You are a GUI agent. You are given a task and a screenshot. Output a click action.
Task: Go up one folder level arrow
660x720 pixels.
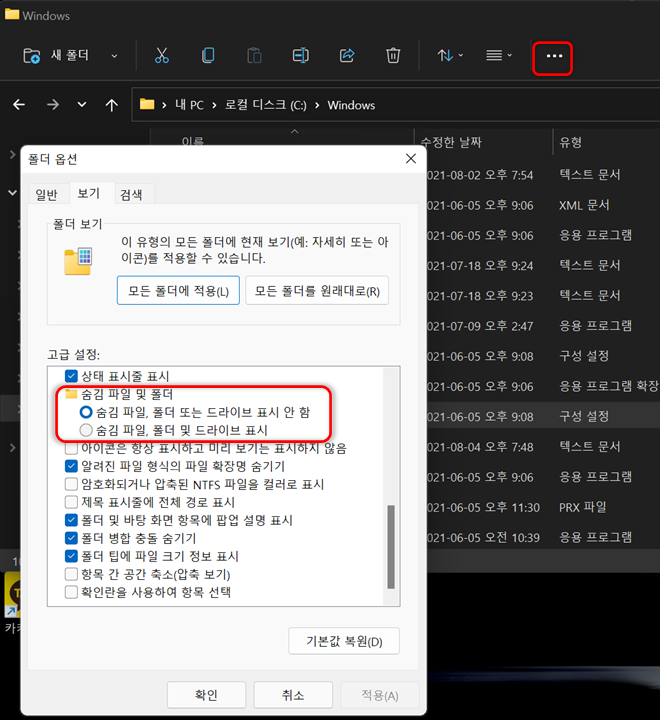112,105
